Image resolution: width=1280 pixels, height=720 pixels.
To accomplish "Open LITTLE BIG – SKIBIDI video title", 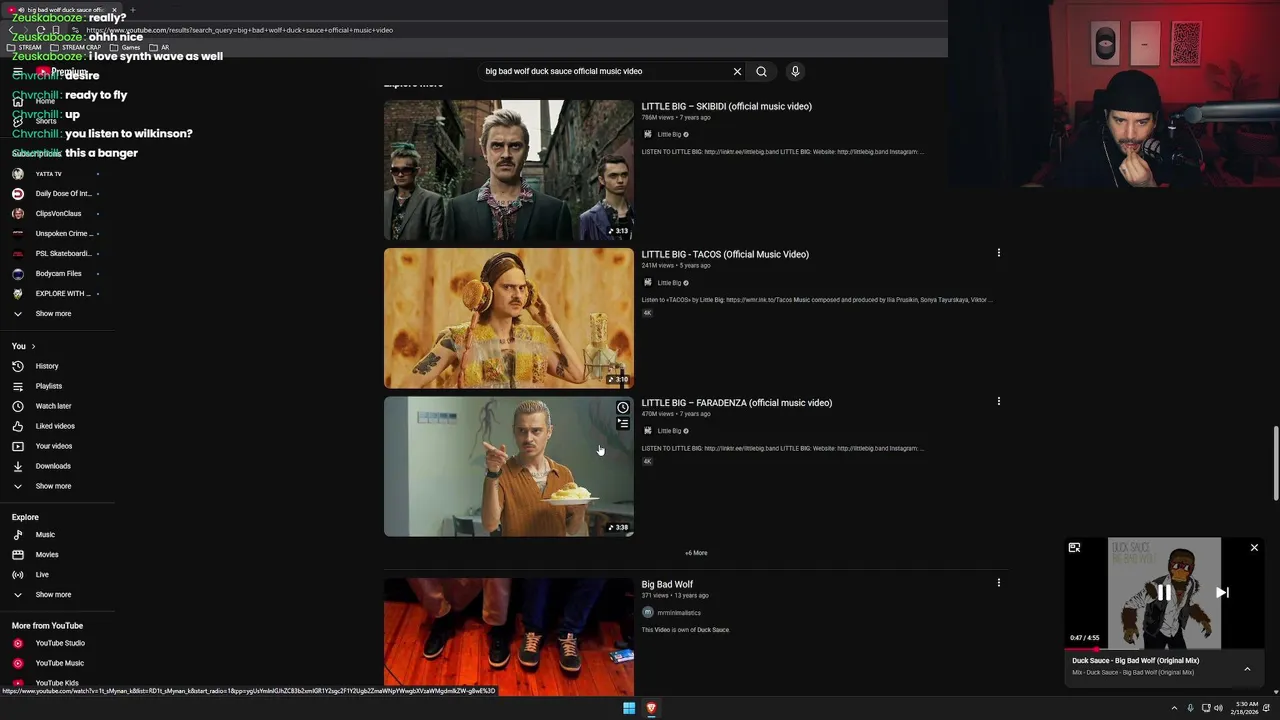I will tap(726, 106).
